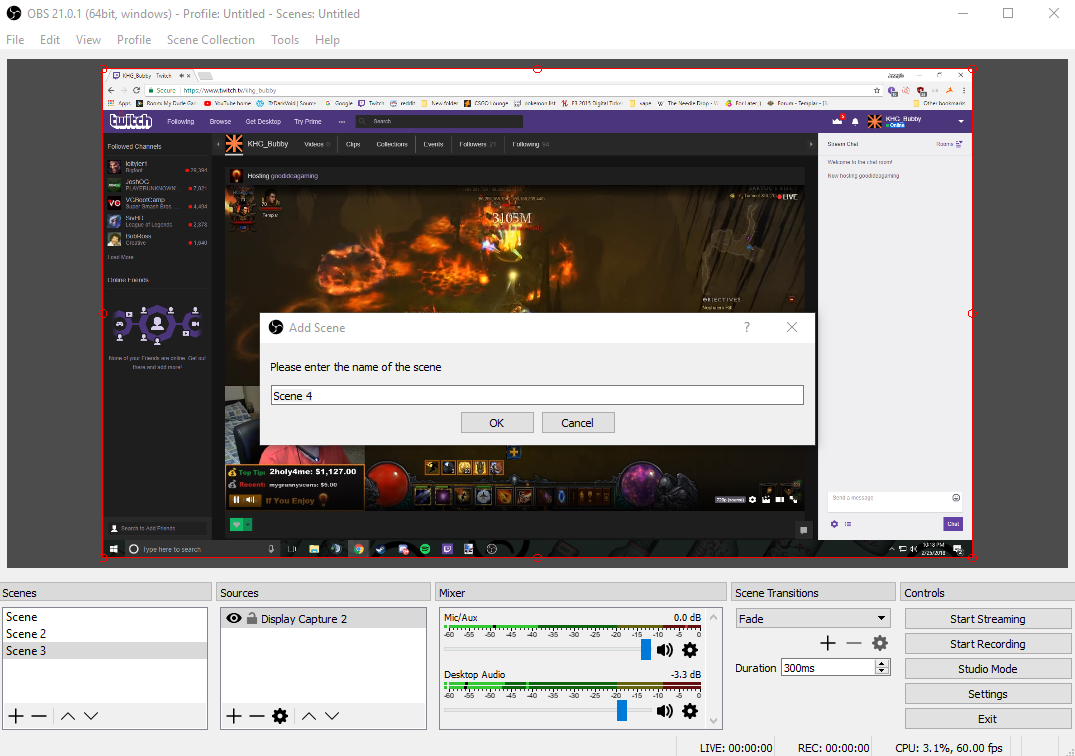The height and width of the screenshot is (756, 1075).
Task: Click the Start Recording button
Action: pos(987,643)
